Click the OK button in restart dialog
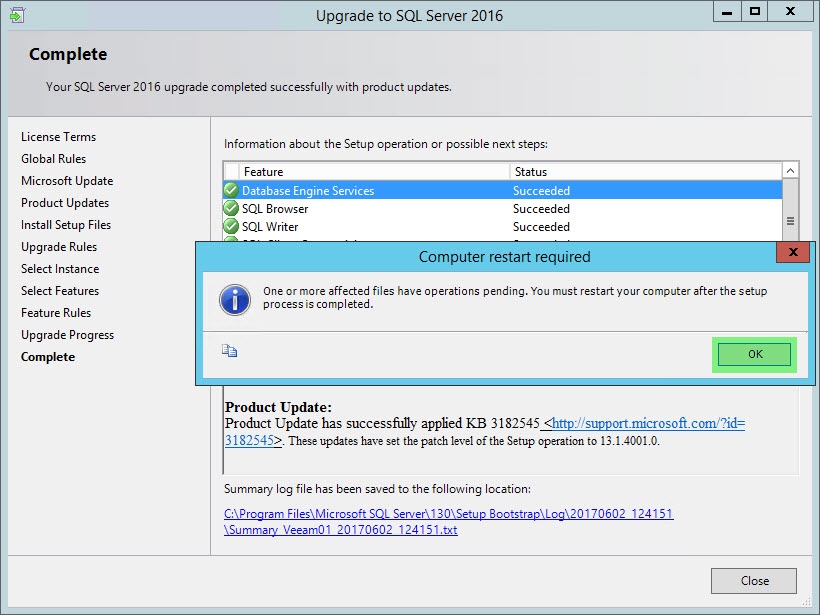The height and width of the screenshot is (615, 820). [754, 355]
